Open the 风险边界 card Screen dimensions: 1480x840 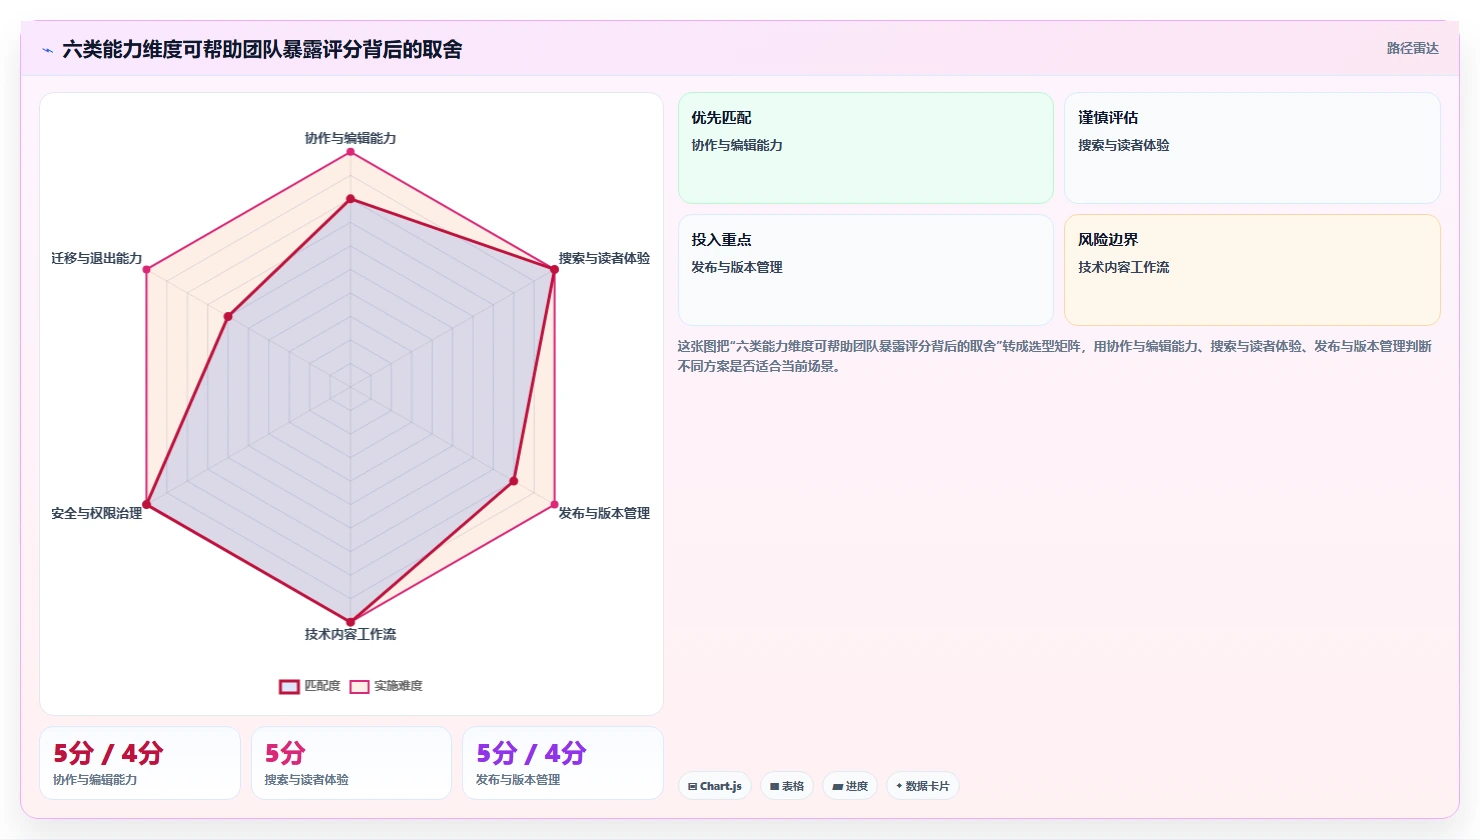(1252, 270)
